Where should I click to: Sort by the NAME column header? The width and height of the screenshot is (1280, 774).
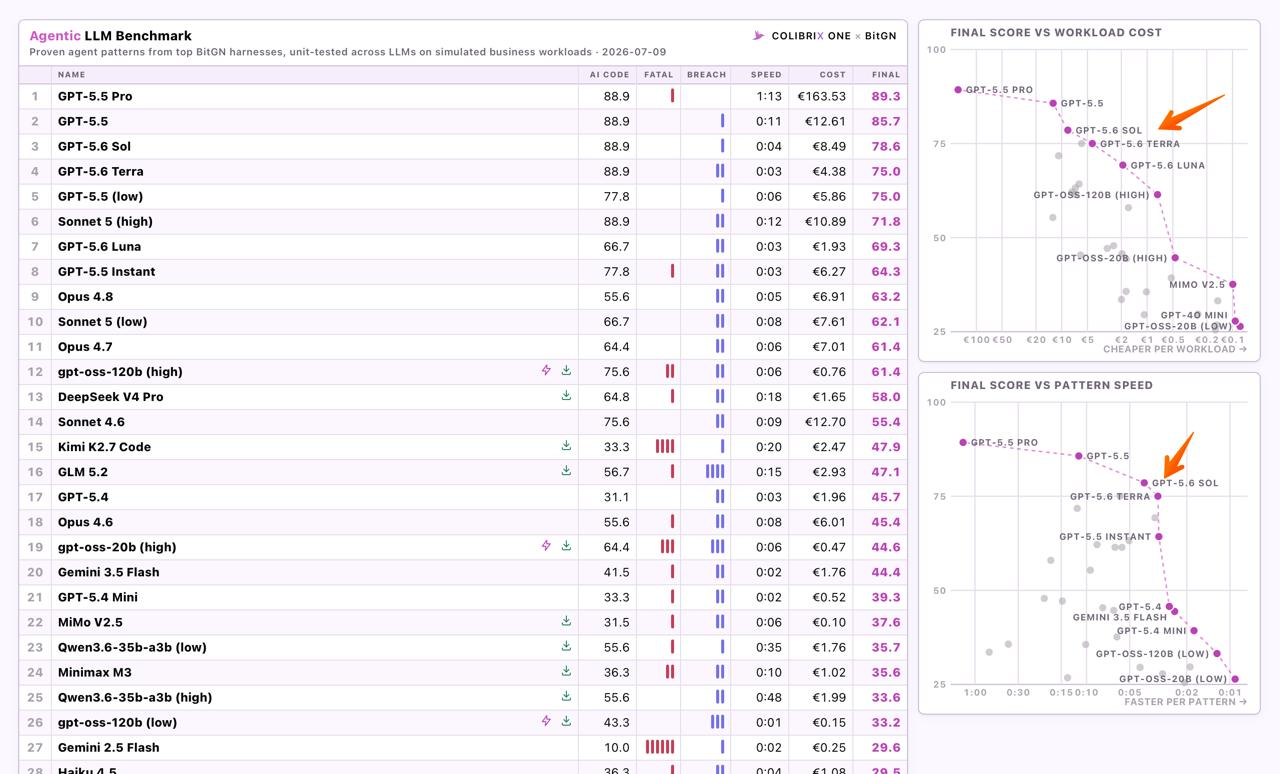pyautogui.click(x=71, y=74)
